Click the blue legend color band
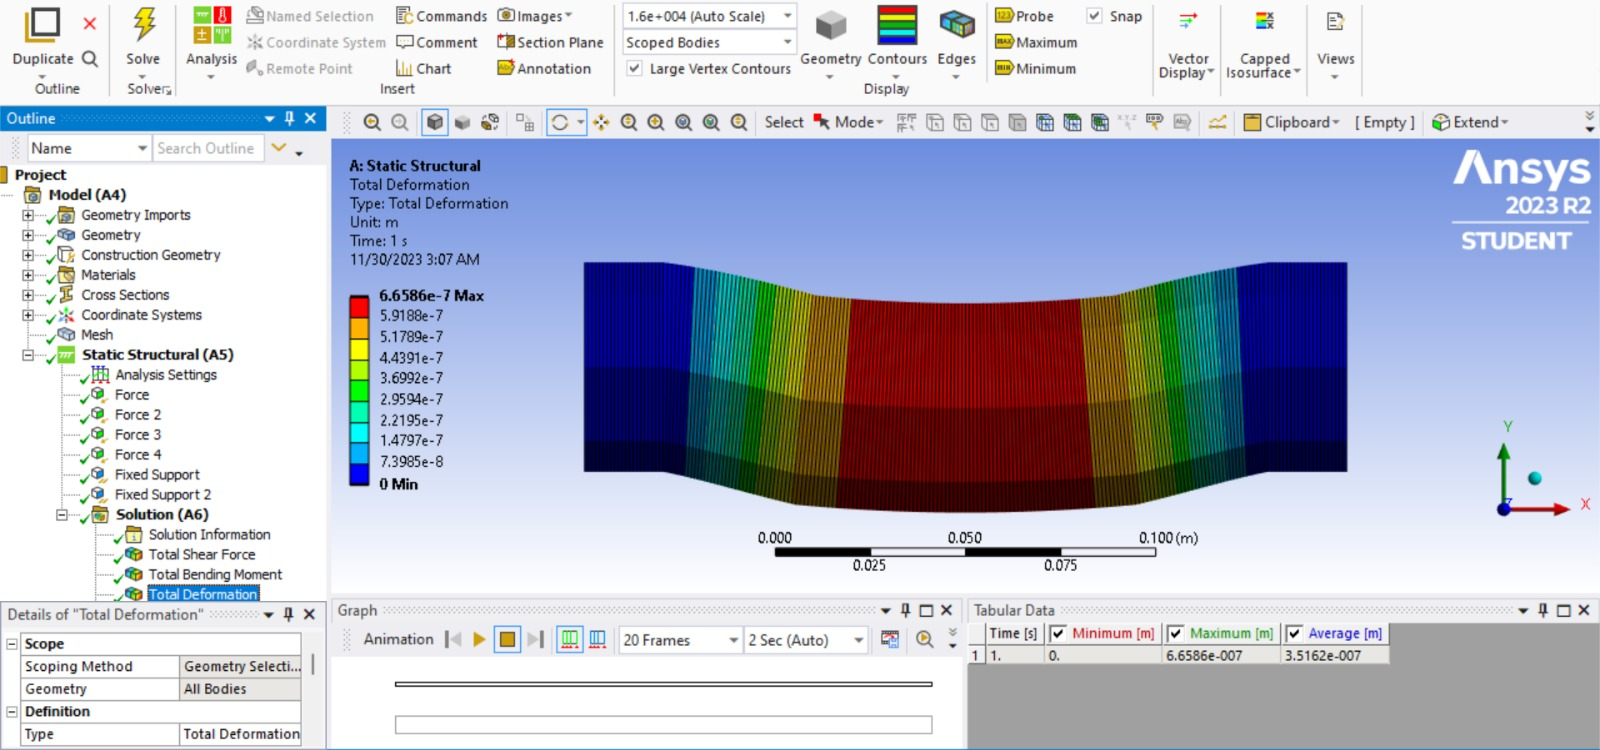 coord(359,475)
